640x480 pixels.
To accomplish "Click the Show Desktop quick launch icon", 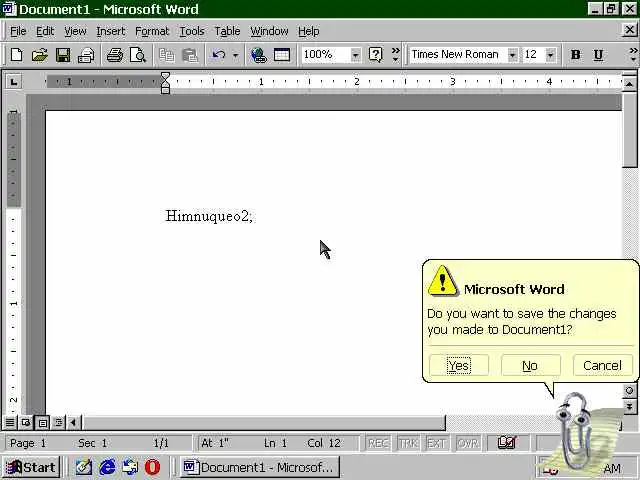I will 84,467.
